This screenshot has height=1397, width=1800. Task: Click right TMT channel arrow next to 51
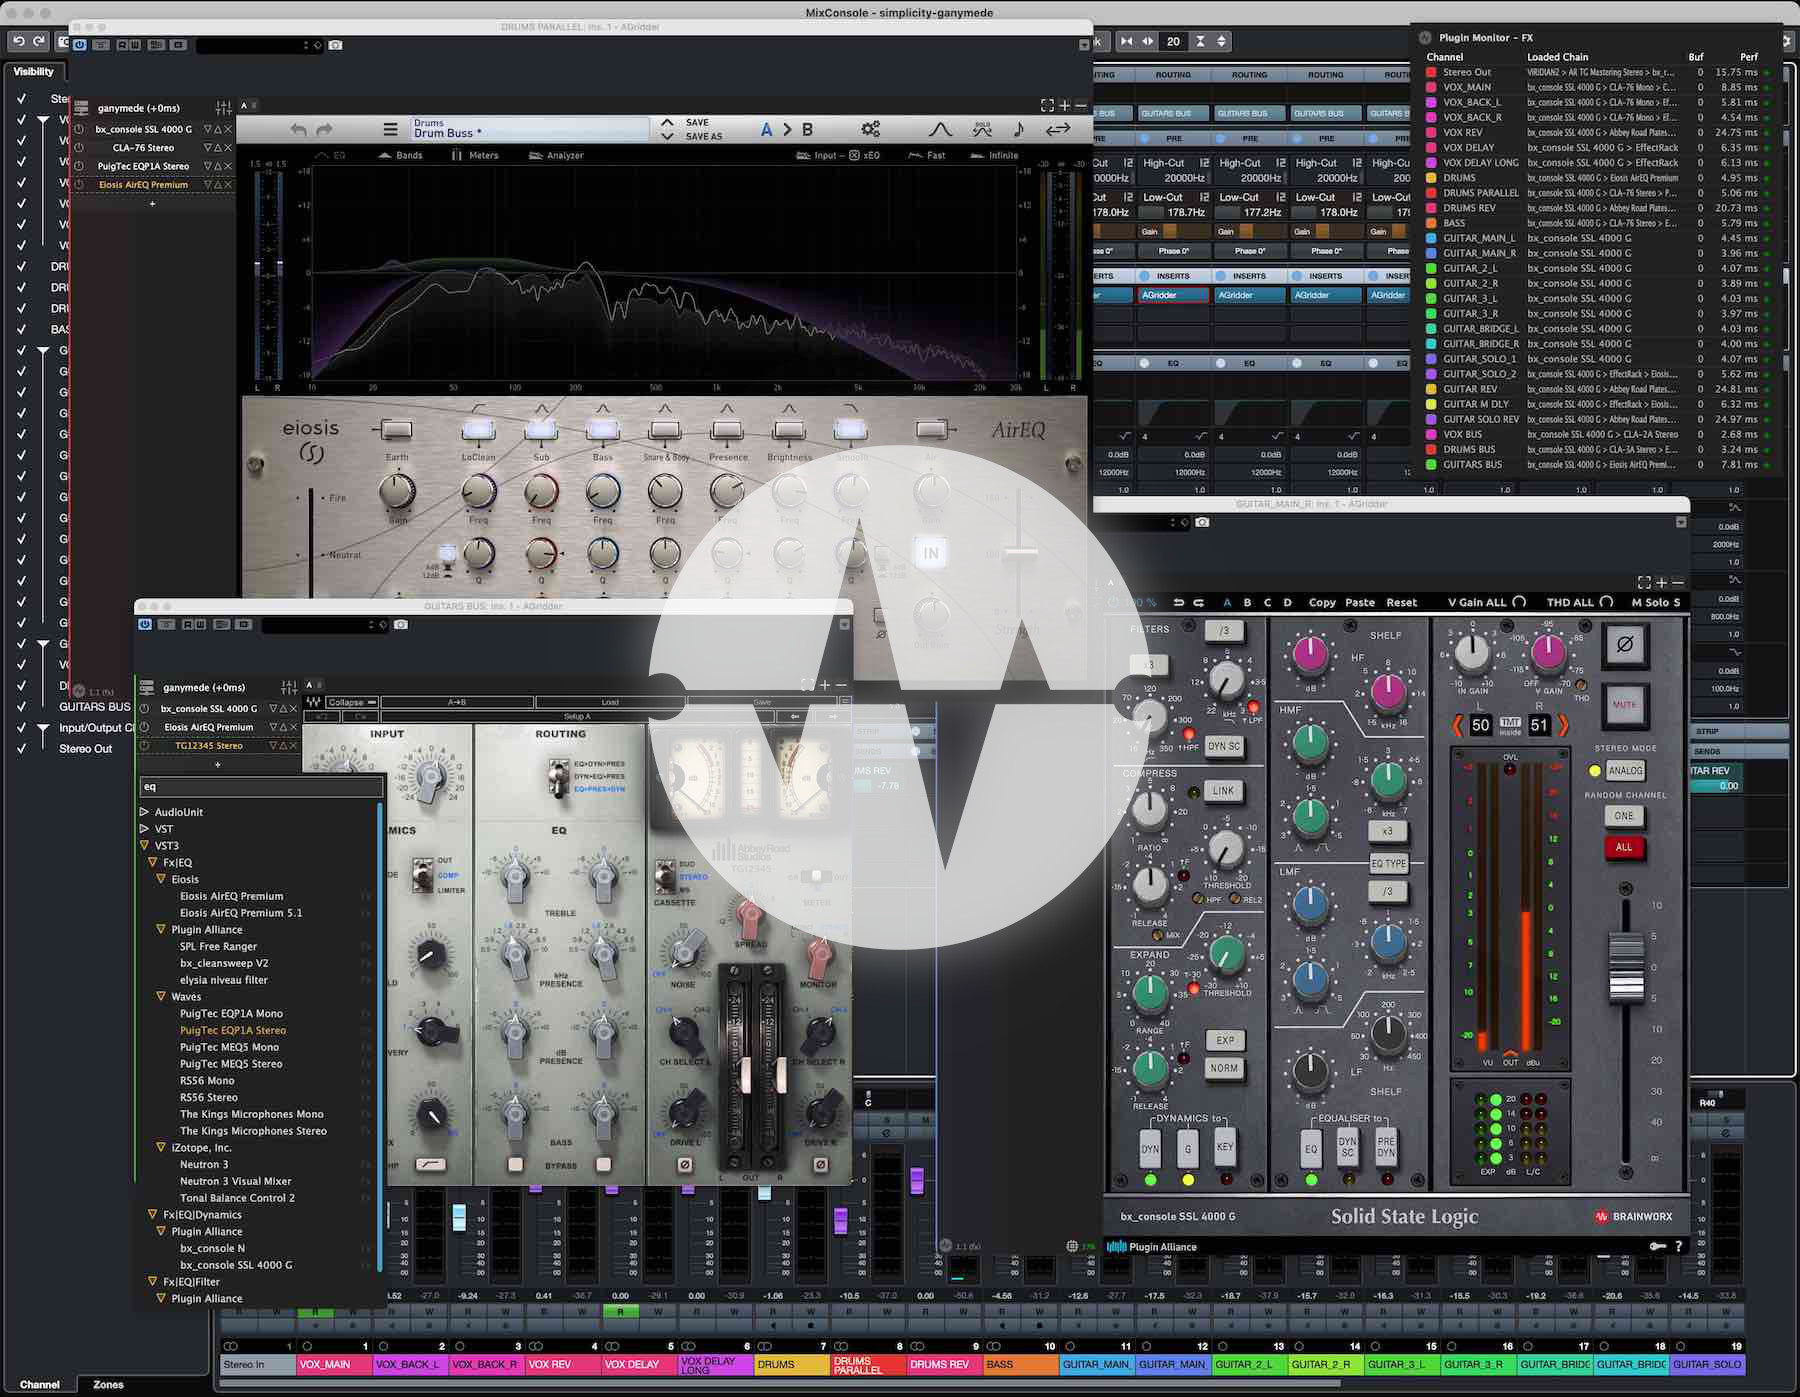coord(1562,725)
